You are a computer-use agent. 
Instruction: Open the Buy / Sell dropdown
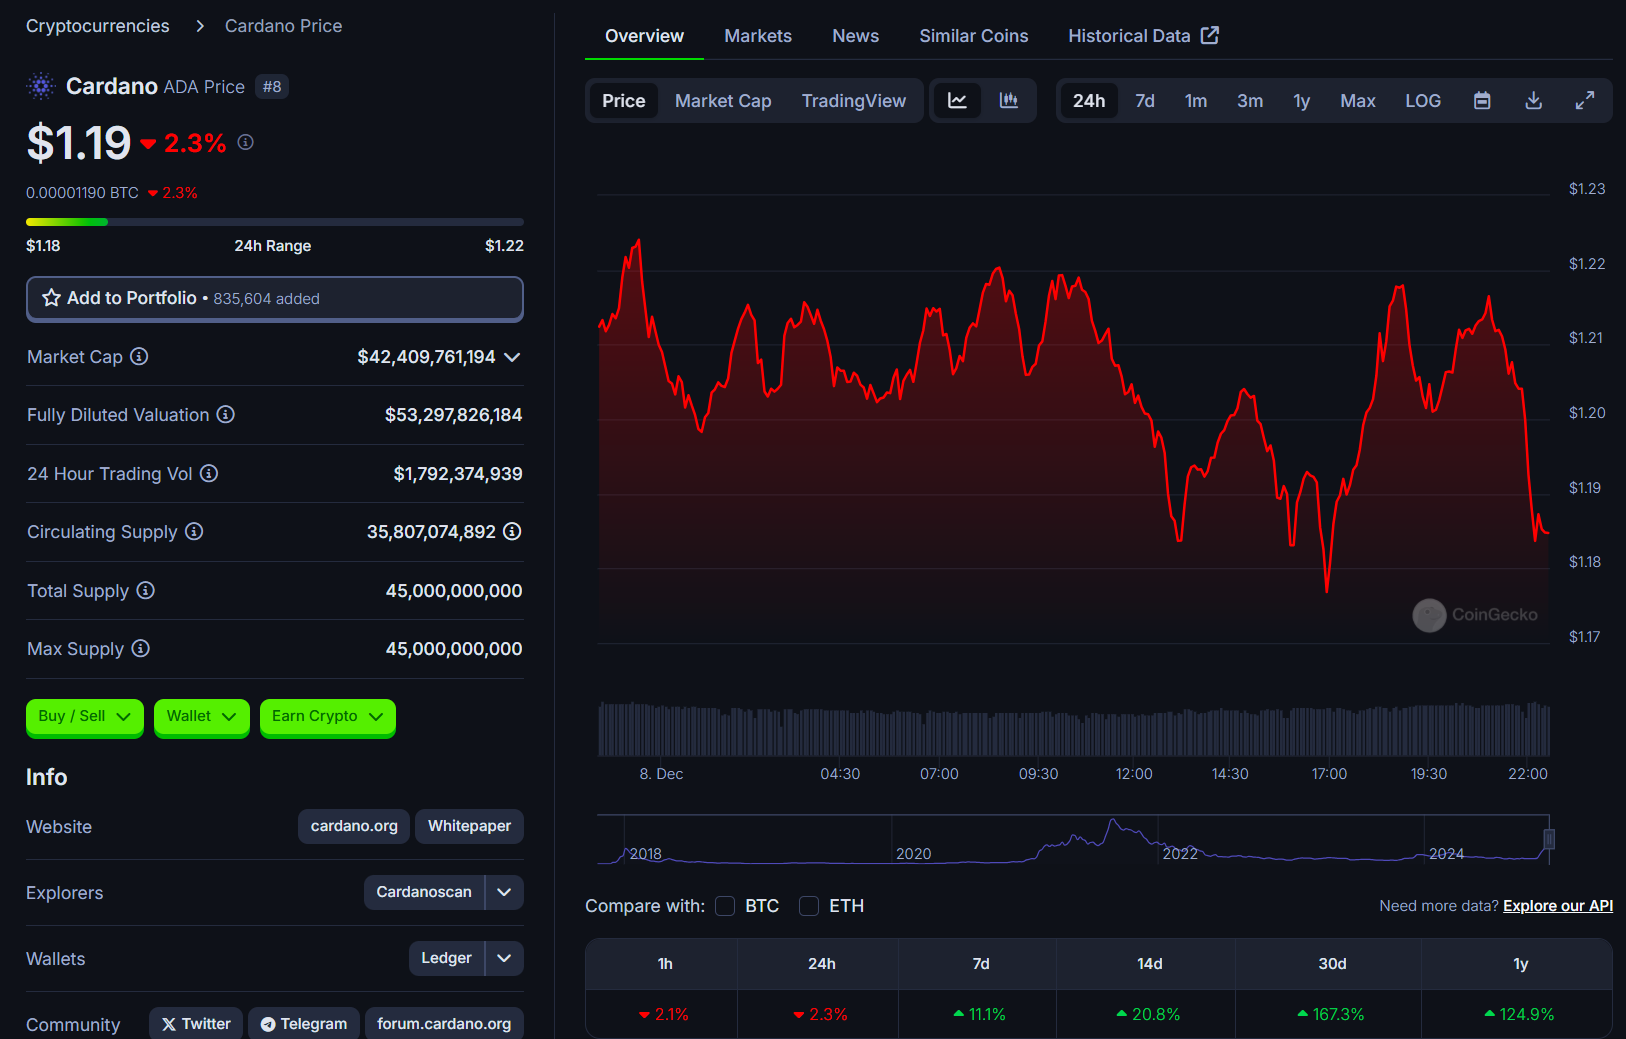click(x=85, y=716)
